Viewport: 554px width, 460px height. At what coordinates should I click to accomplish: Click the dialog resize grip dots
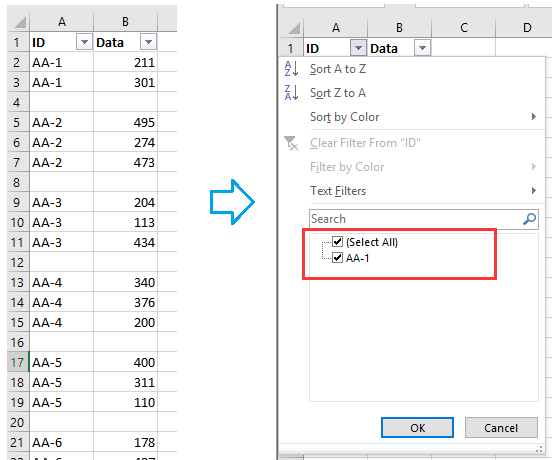point(539,449)
